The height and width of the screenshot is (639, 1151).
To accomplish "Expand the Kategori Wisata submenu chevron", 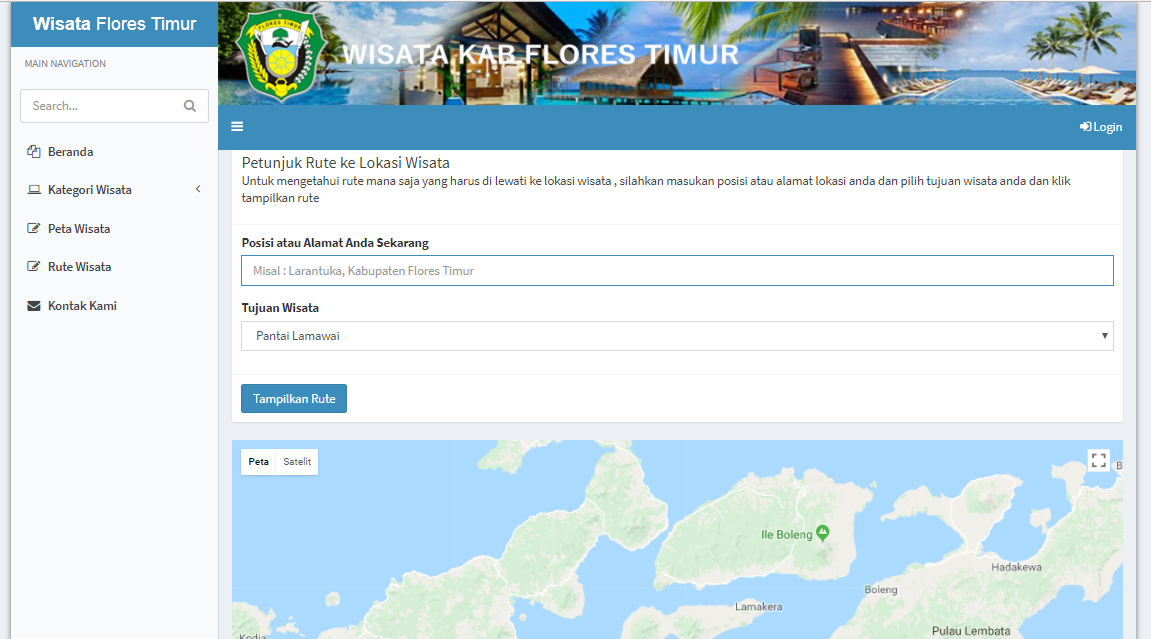I will click(197, 189).
